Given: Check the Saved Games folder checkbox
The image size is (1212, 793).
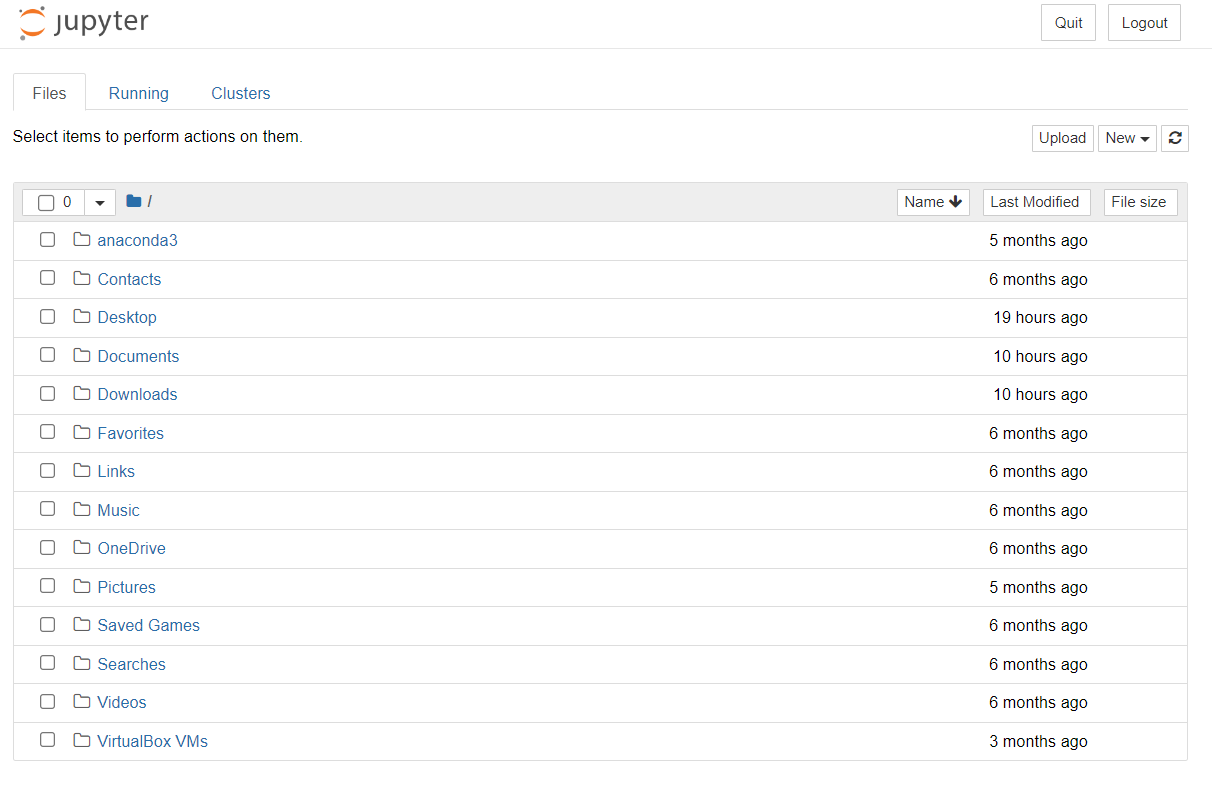Looking at the screenshot, I should (47, 624).
